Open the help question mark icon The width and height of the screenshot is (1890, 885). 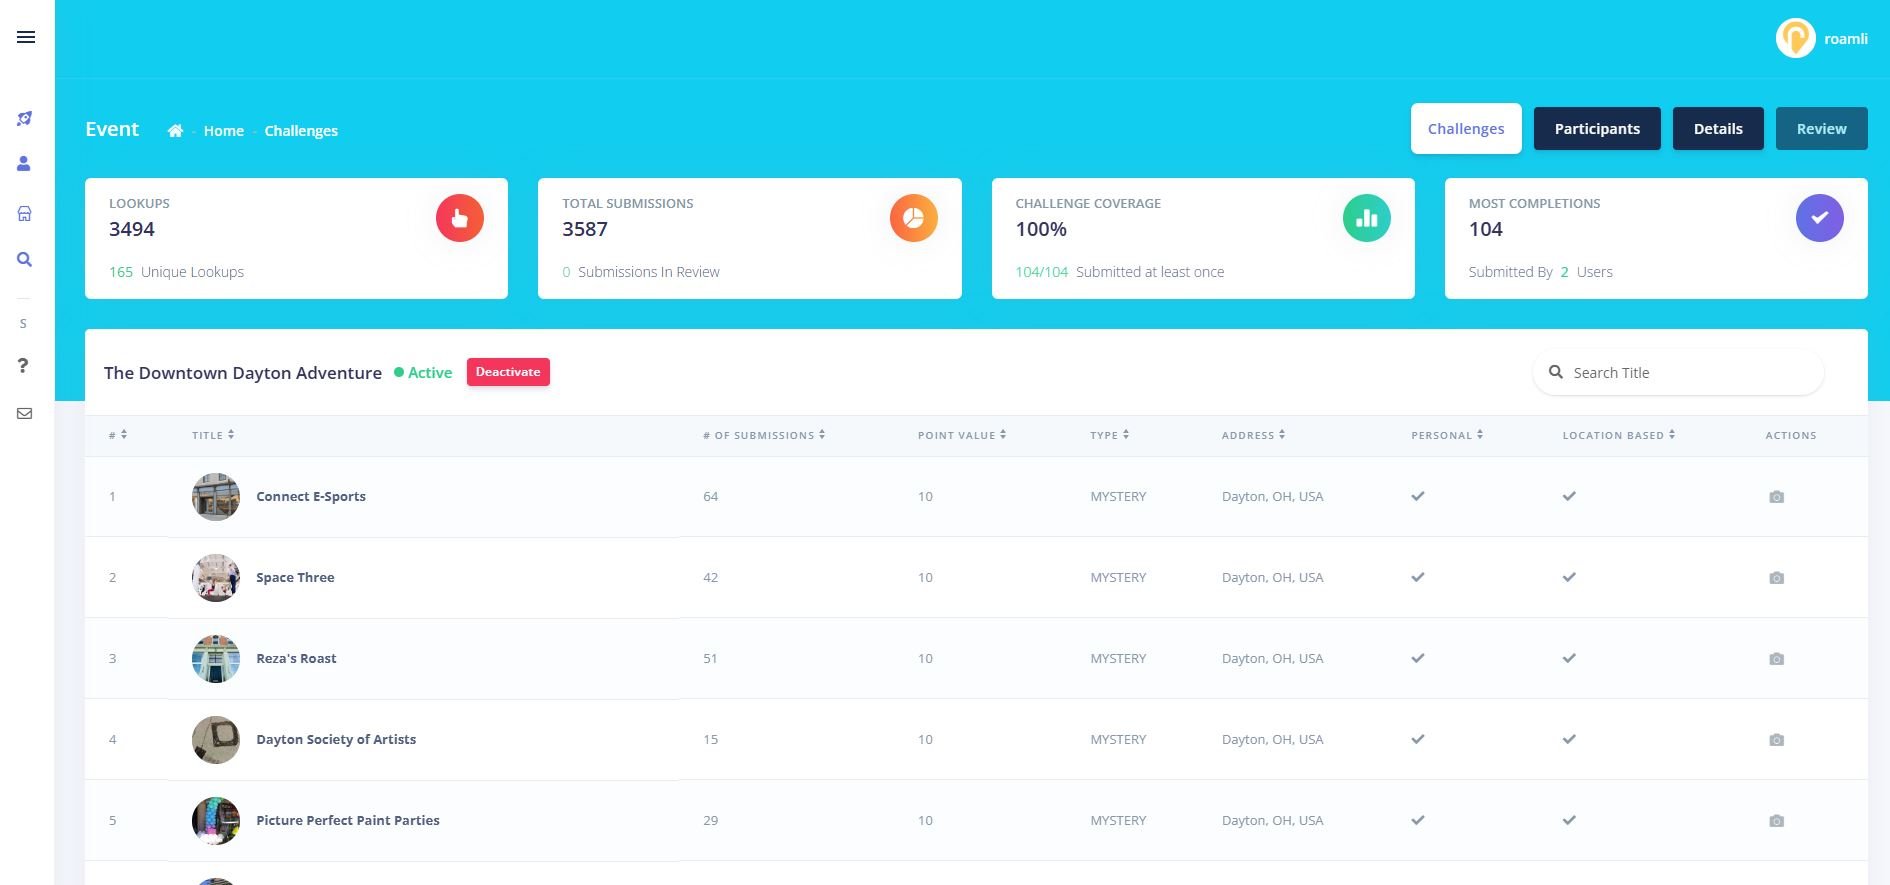(x=23, y=366)
